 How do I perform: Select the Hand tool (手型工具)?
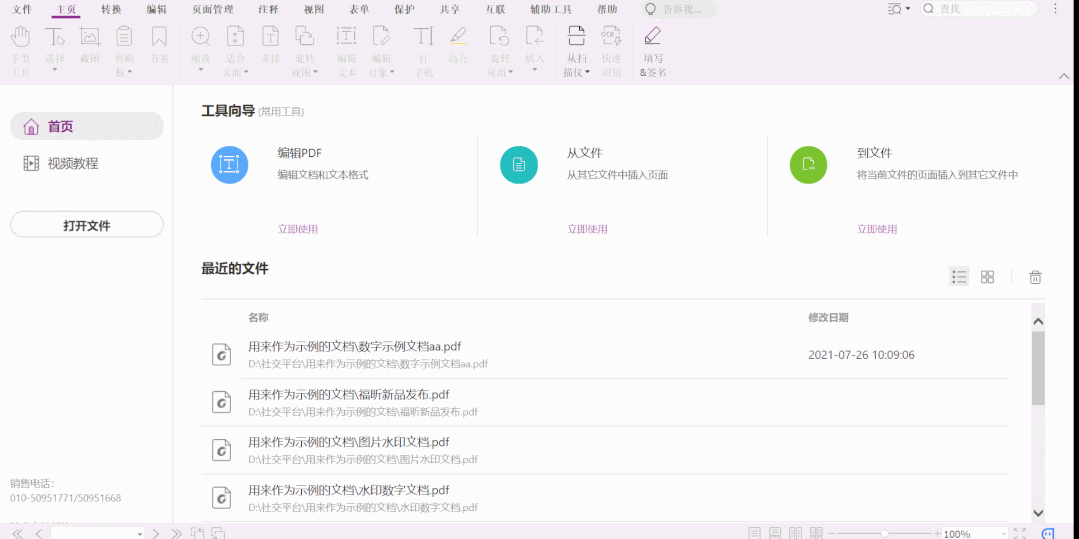[21, 51]
